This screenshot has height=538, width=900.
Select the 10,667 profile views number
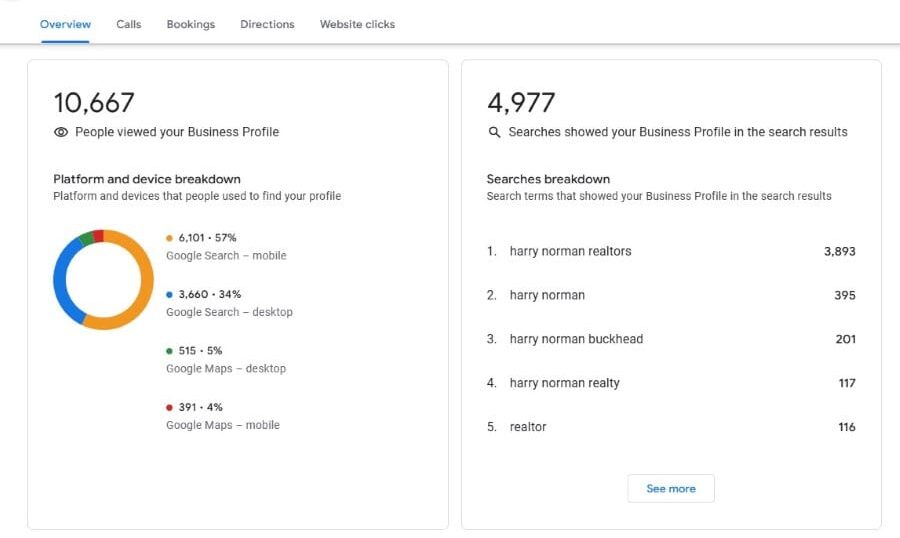[x=94, y=103]
